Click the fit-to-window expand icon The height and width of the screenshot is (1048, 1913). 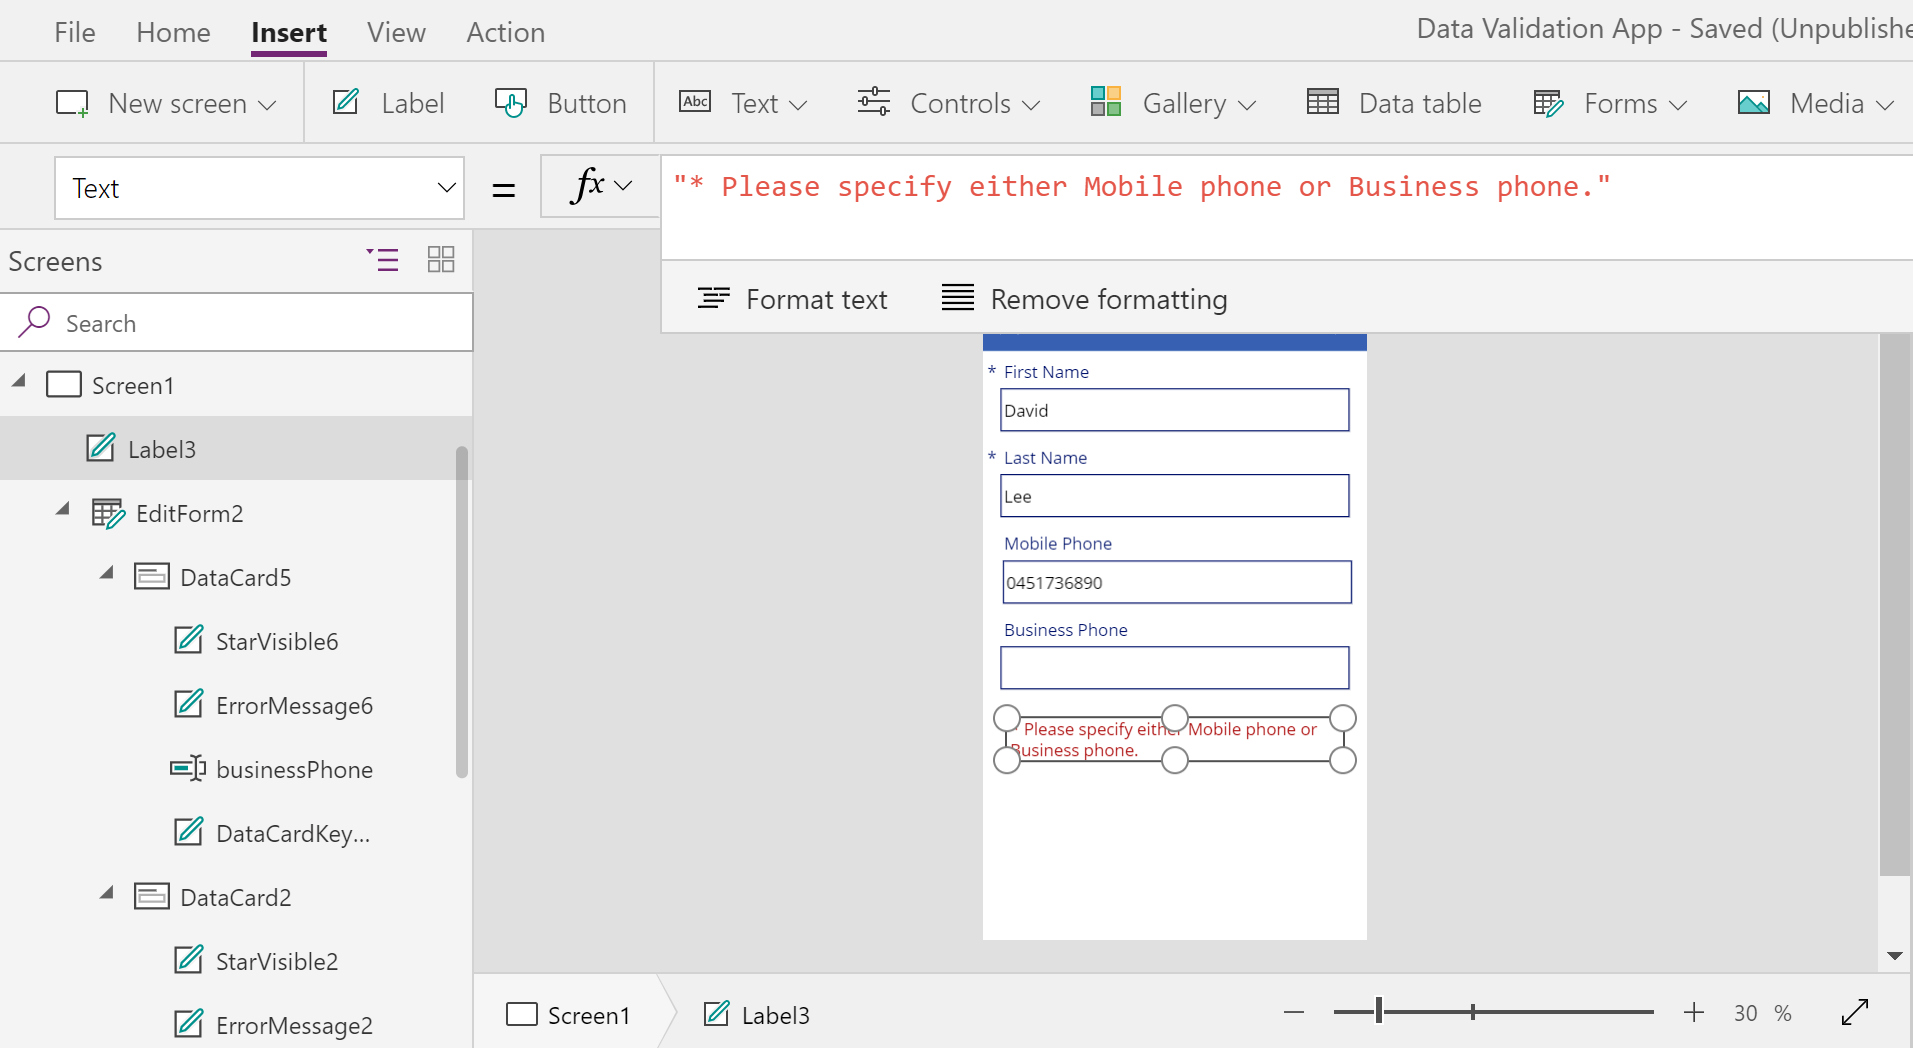click(x=1855, y=1012)
